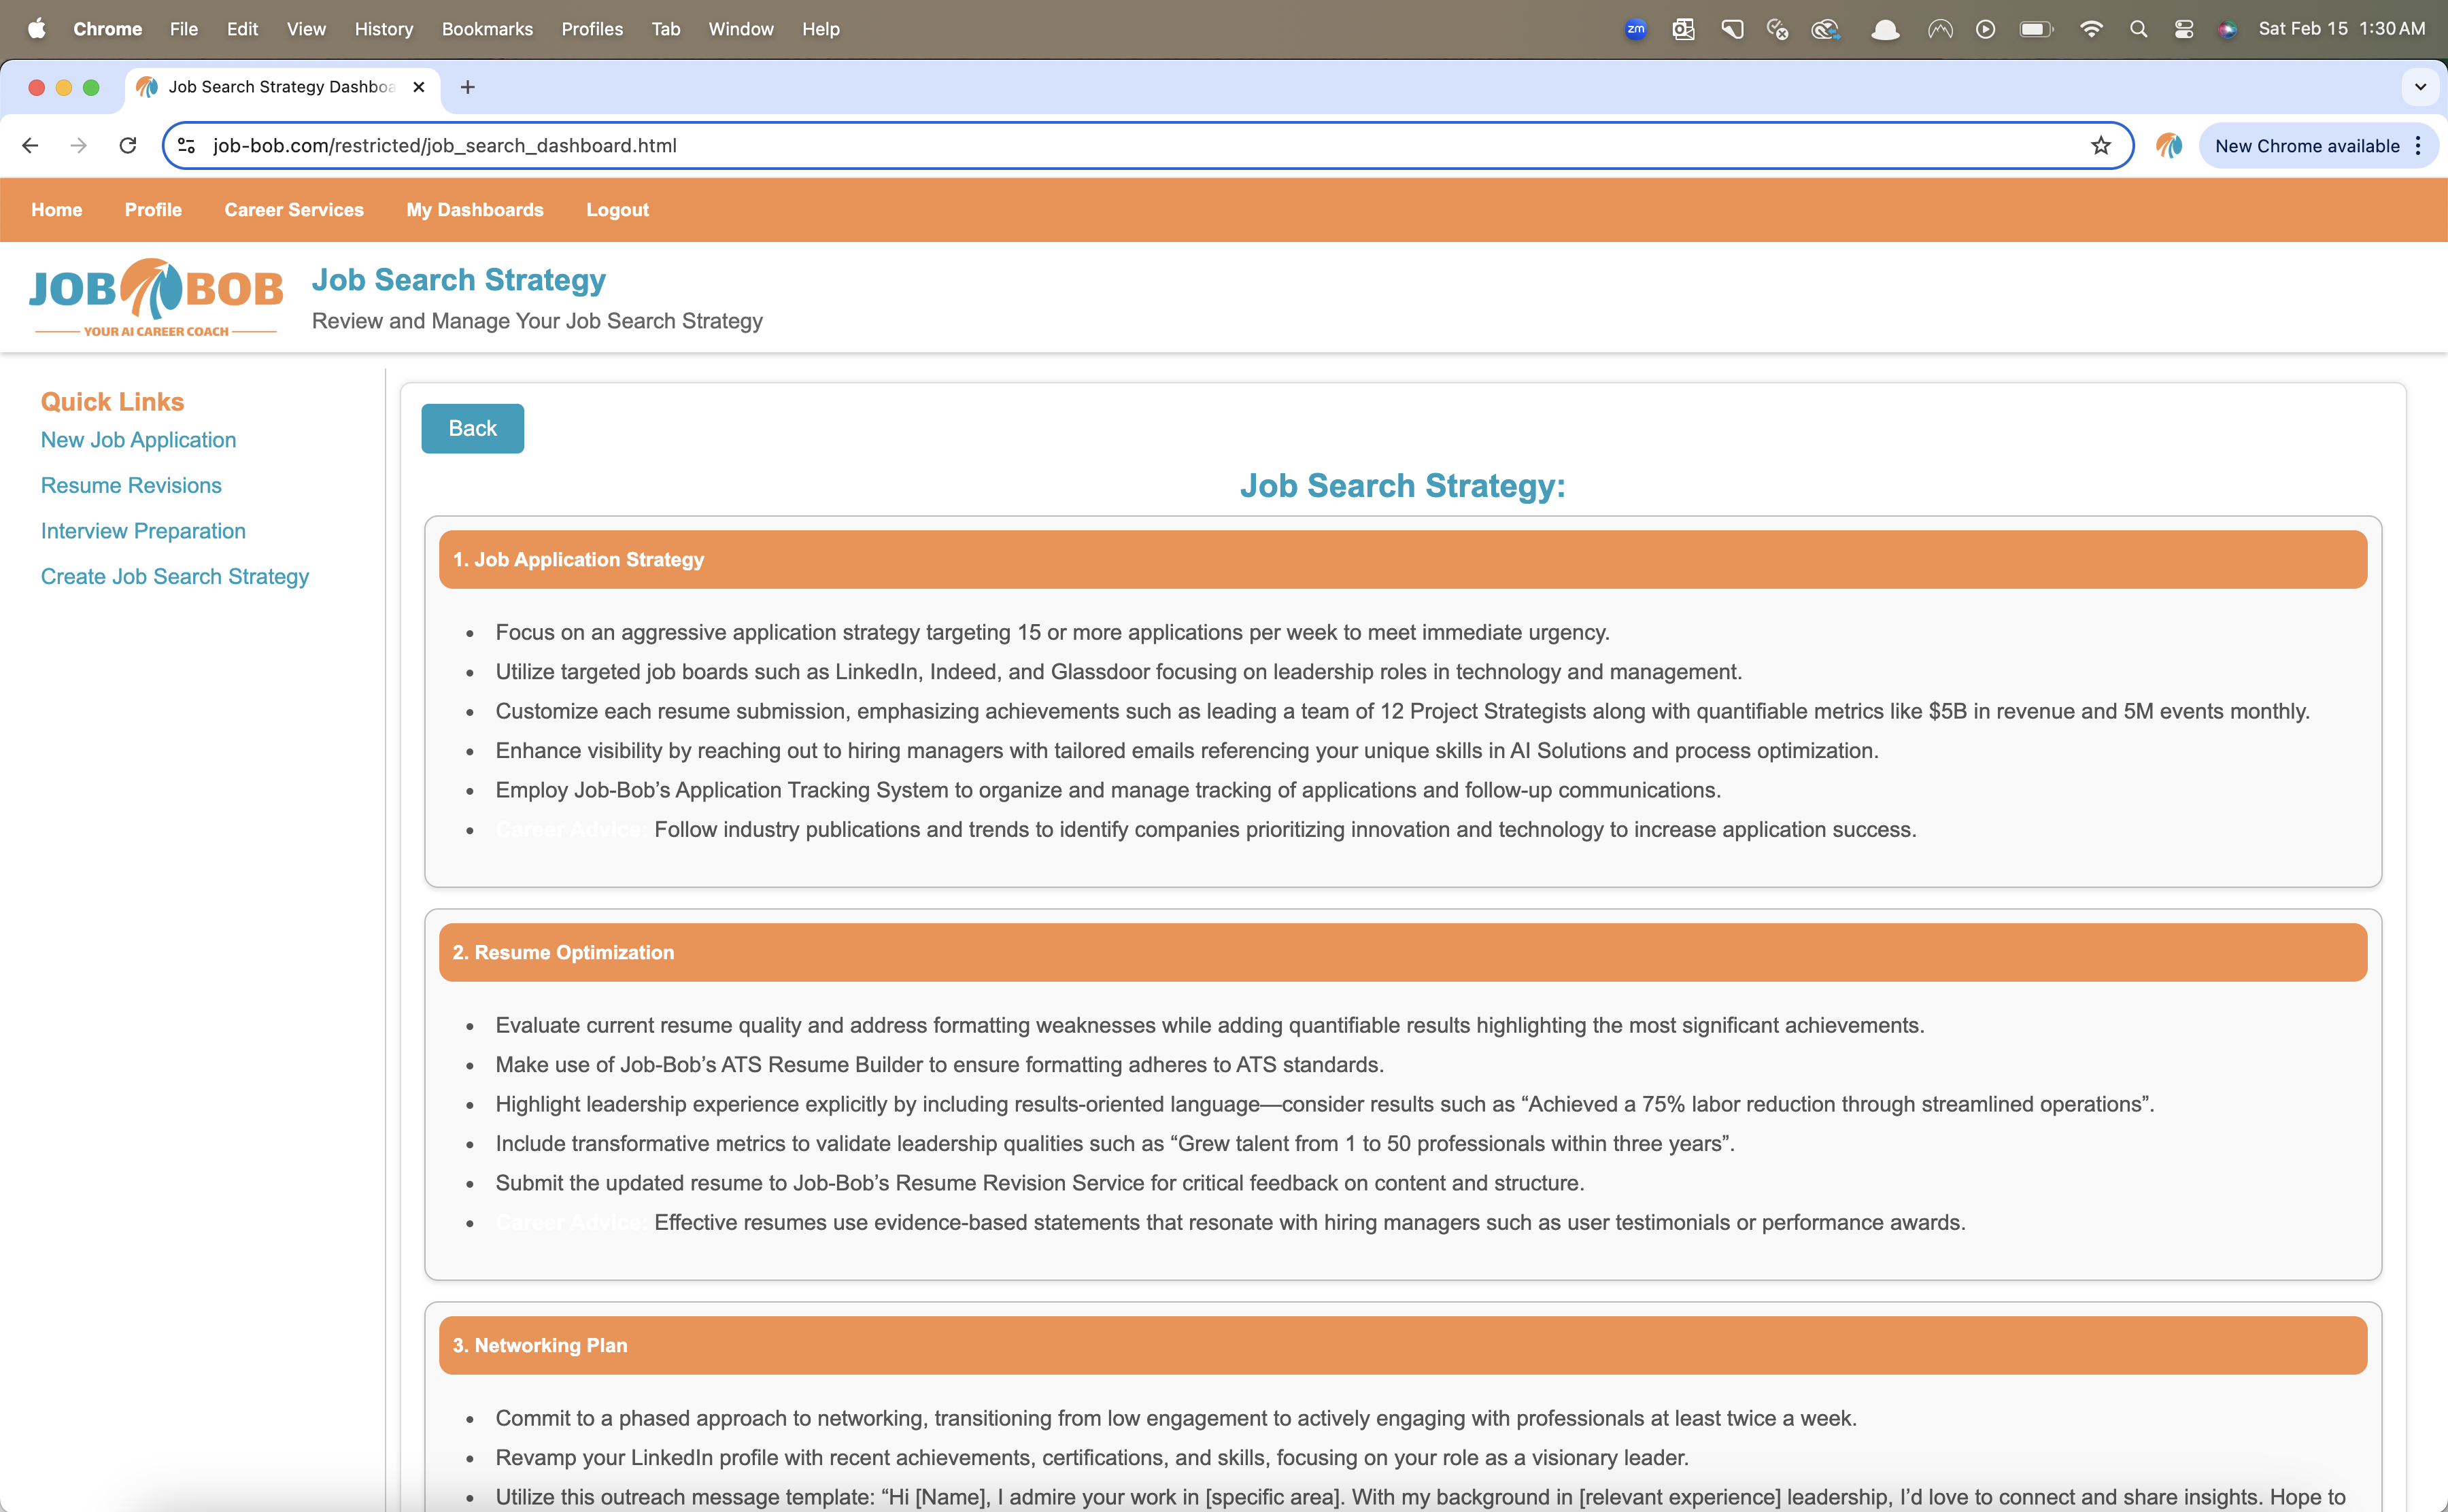The width and height of the screenshot is (2448, 1512).
Task: Click the tag-shaped menu bar icon
Action: click(1732, 29)
